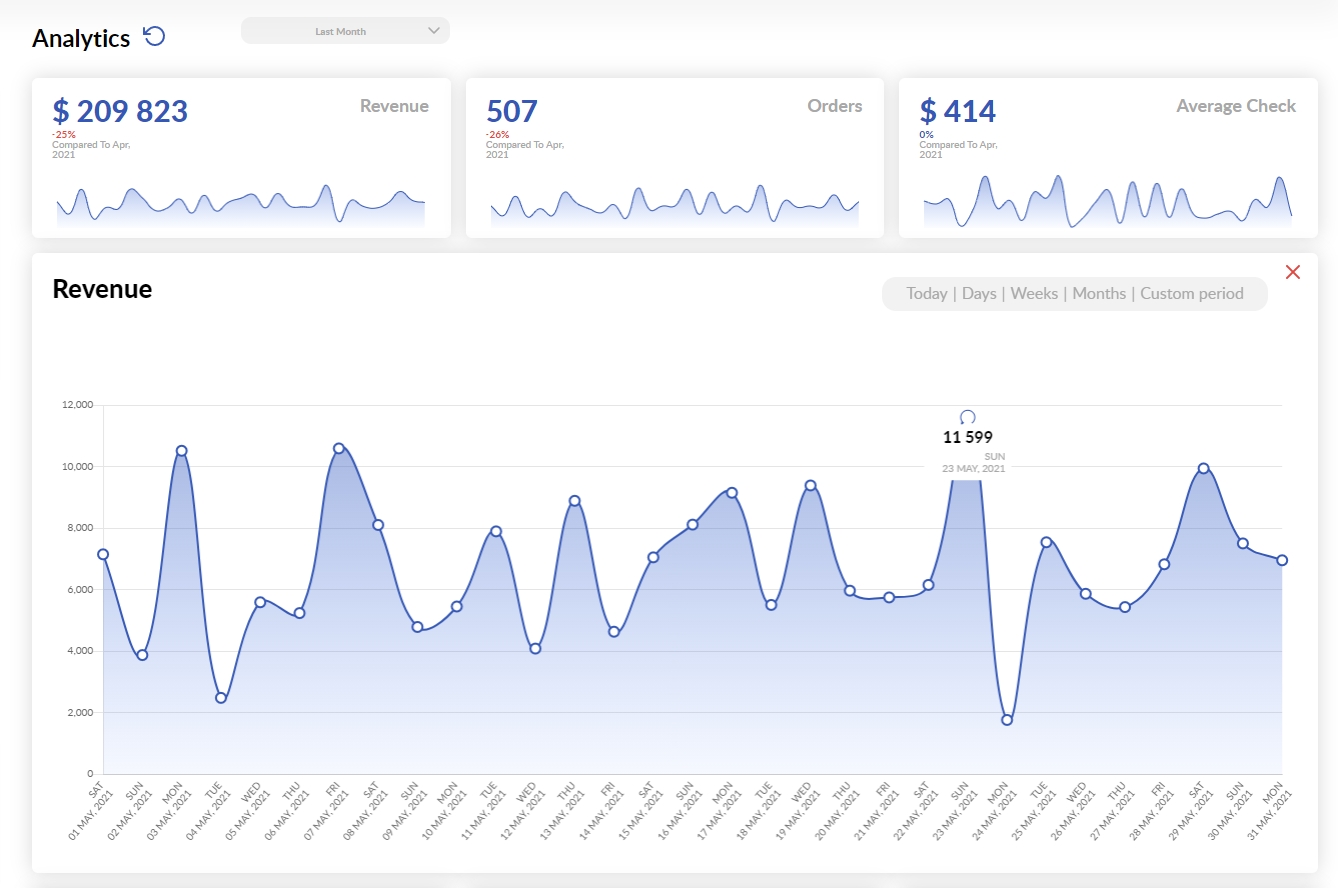1338x888 pixels.
Task: Click the 31 May 2021 data point
Action: coord(1282,560)
